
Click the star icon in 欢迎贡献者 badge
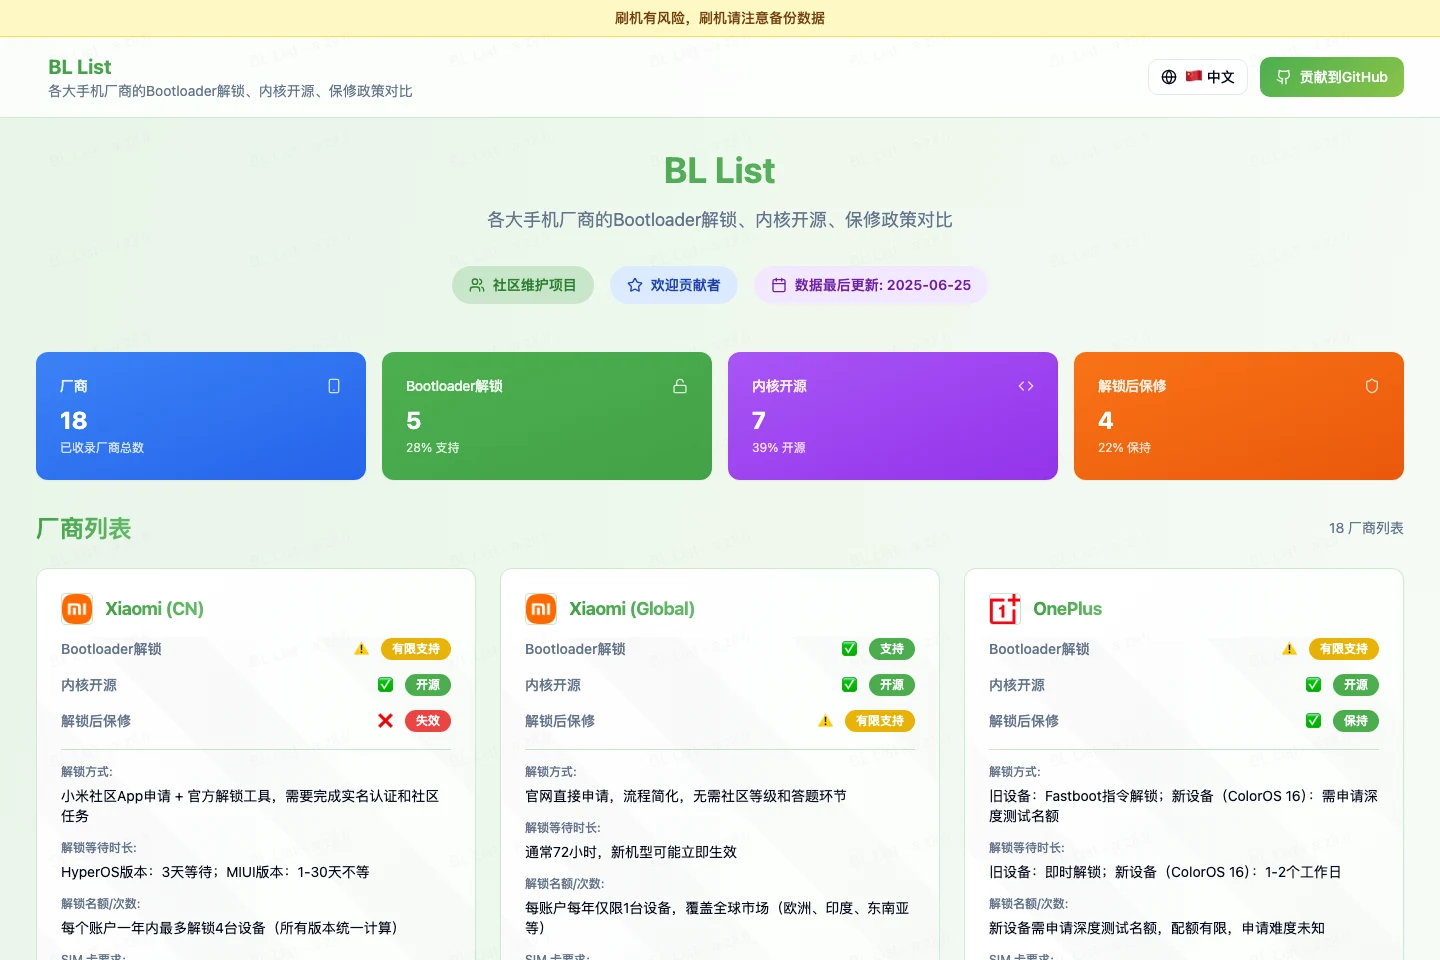[x=635, y=285]
